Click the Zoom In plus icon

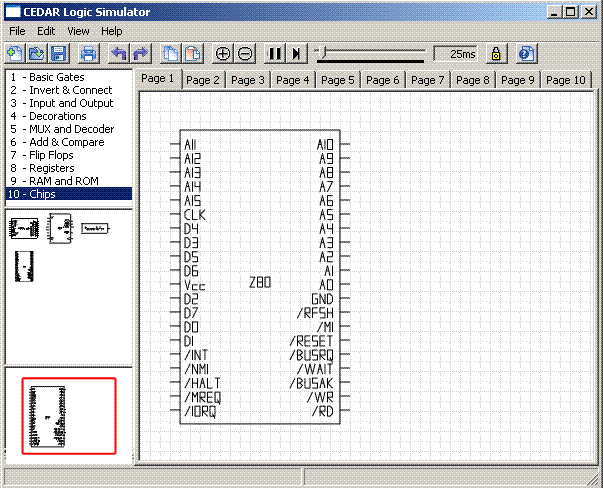223,53
